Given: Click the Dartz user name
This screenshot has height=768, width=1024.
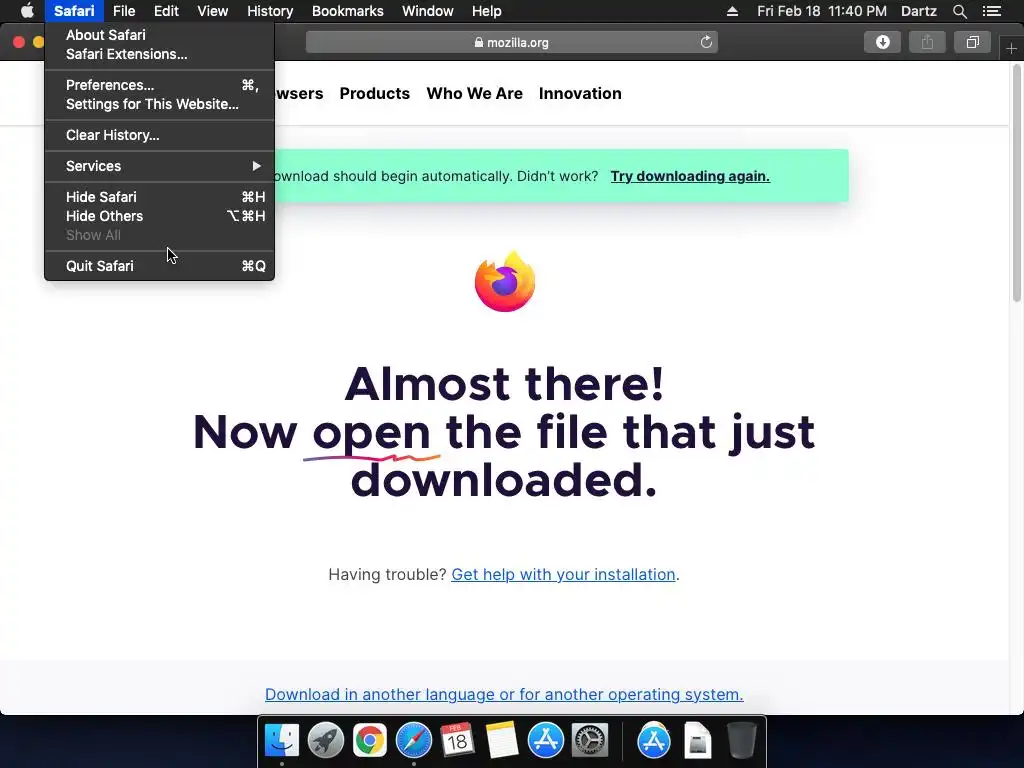Looking at the screenshot, I should 918,11.
